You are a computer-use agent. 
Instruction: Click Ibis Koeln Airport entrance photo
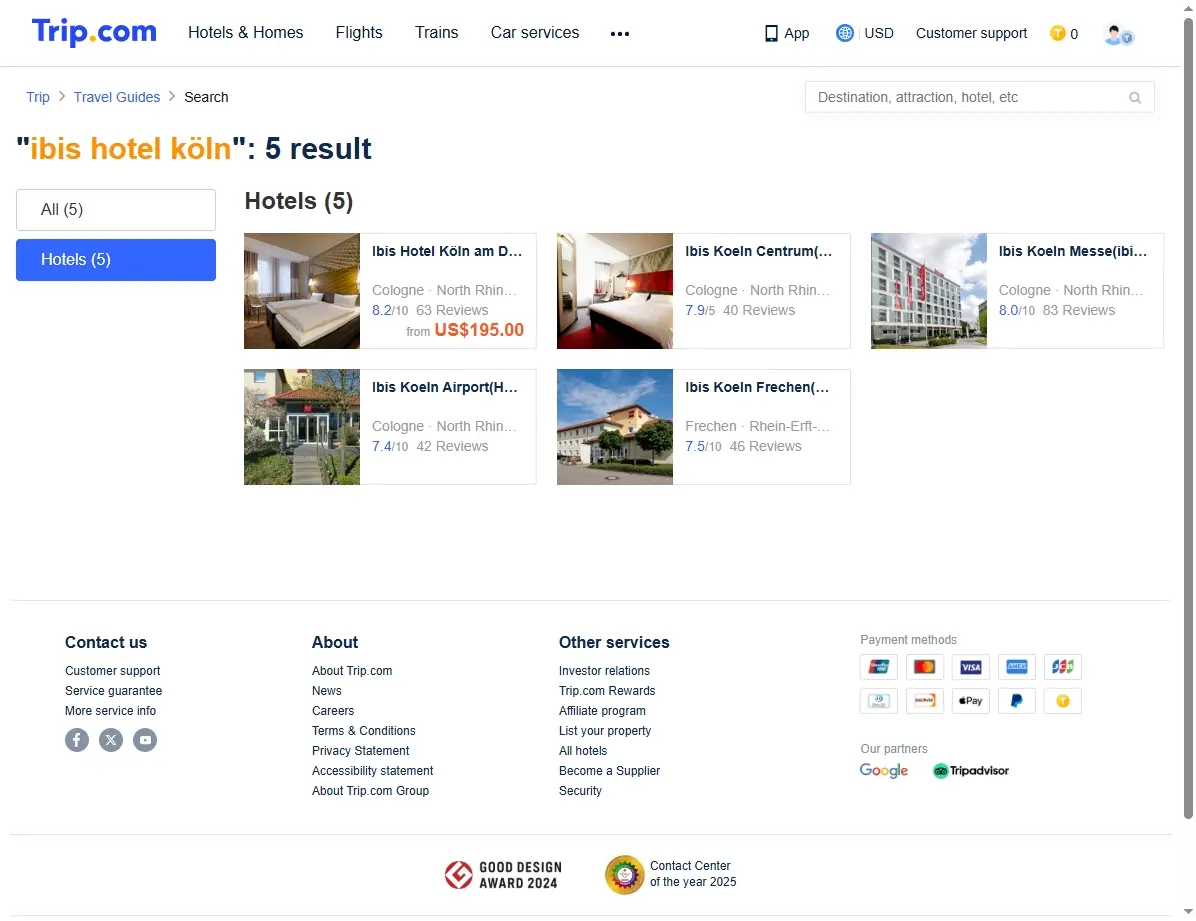(302, 427)
